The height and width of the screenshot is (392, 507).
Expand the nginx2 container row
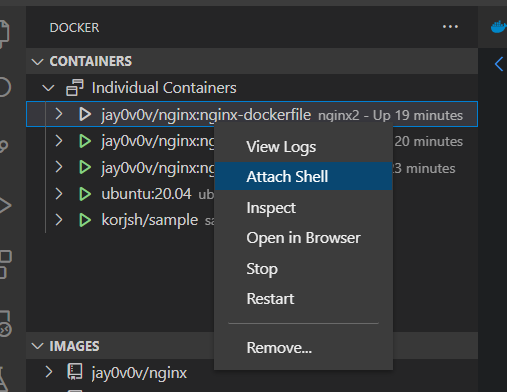coord(59,114)
